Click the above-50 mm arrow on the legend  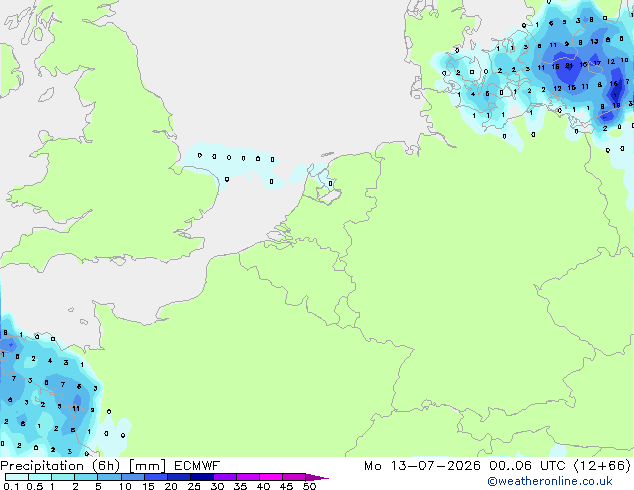(317, 477)
